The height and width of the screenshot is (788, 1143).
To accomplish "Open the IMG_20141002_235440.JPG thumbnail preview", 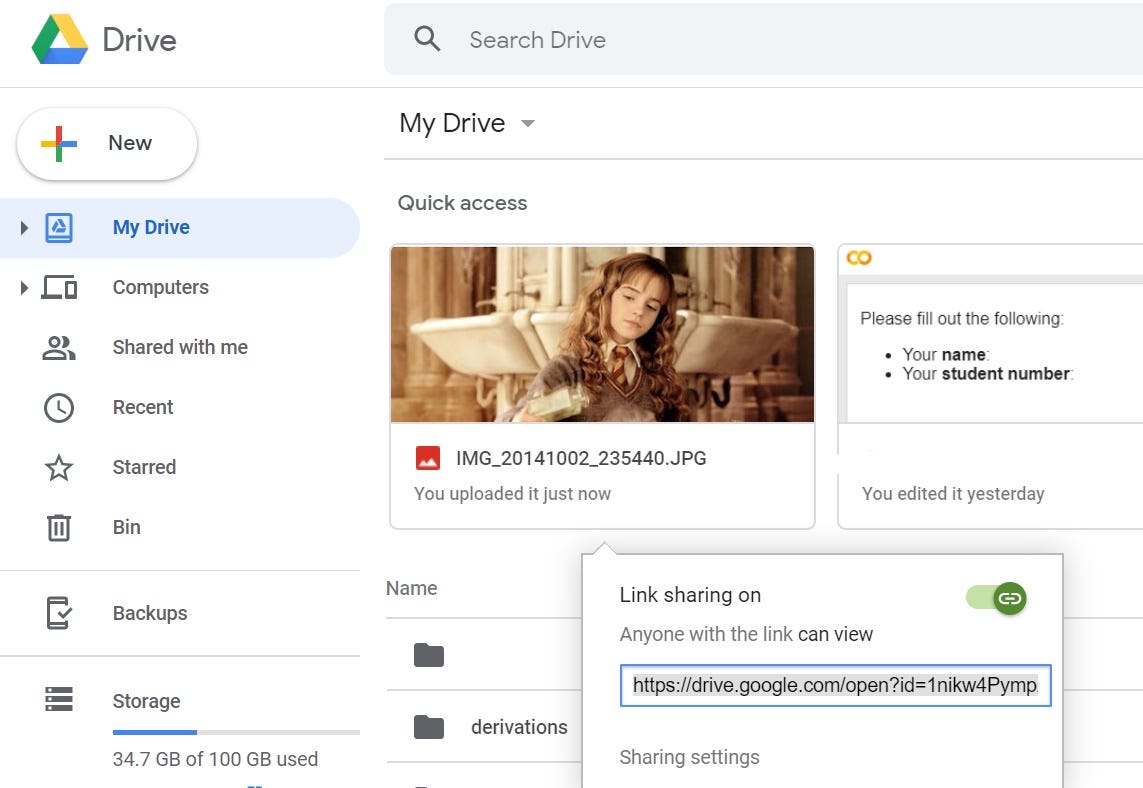I will point(602,334).
